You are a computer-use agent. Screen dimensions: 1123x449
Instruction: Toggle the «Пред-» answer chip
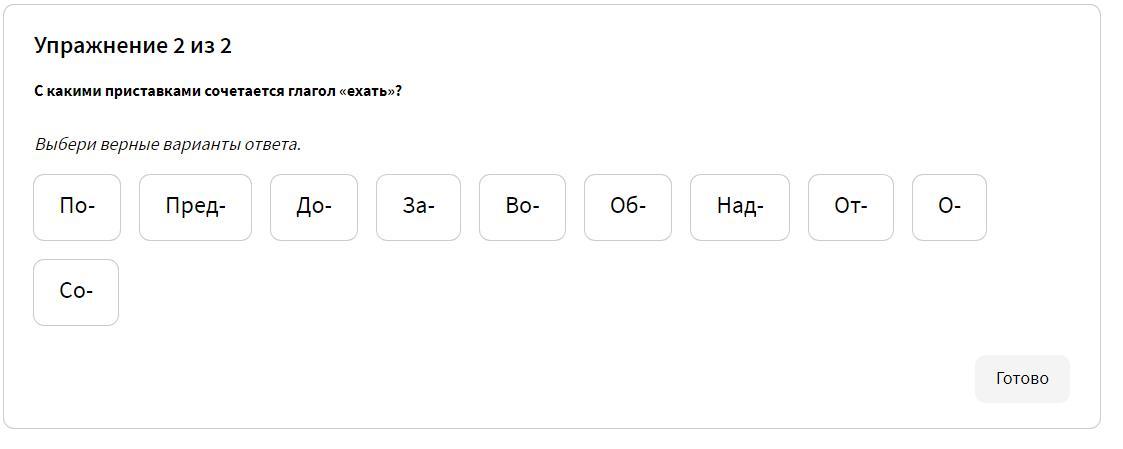[x=195, y=207]
